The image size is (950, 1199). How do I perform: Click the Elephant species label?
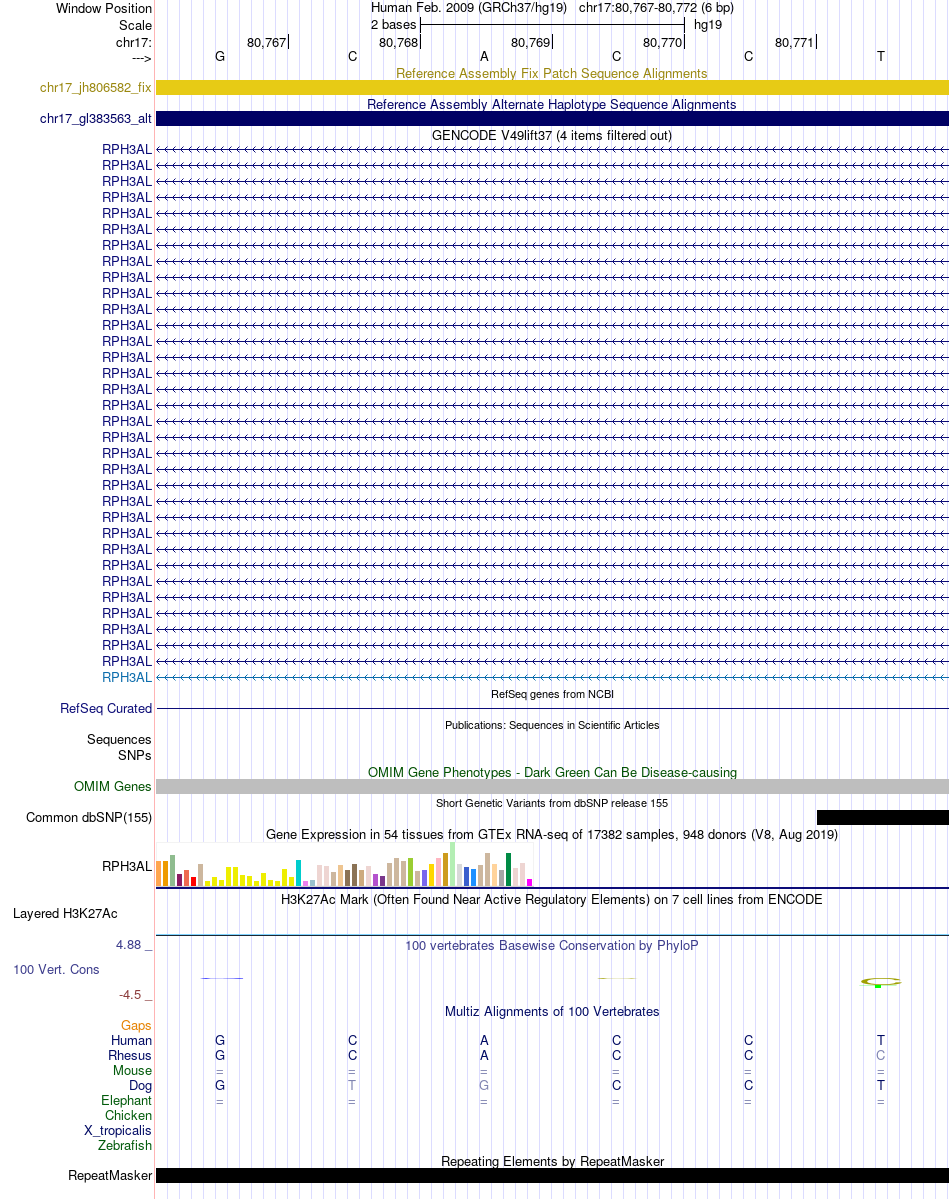pyautogui.click(x=126, y=1100)
